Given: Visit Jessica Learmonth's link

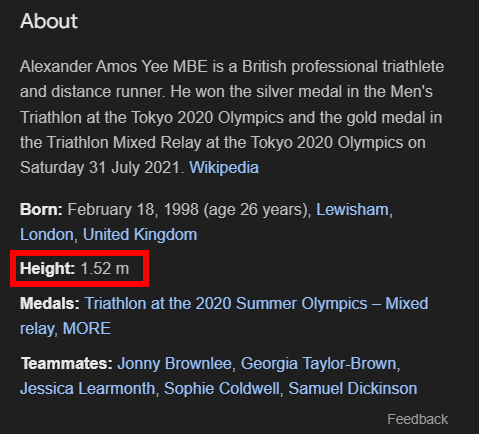Looking at the screenshot, I should [87, 389].
